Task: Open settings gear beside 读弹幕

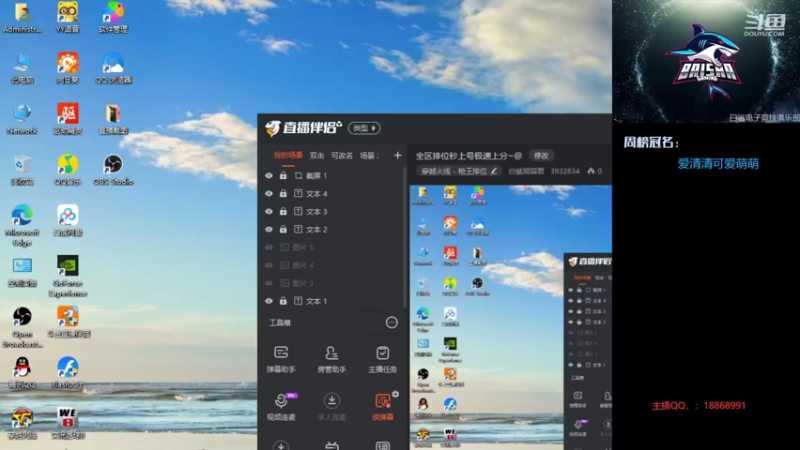Action: click(395, 394)
